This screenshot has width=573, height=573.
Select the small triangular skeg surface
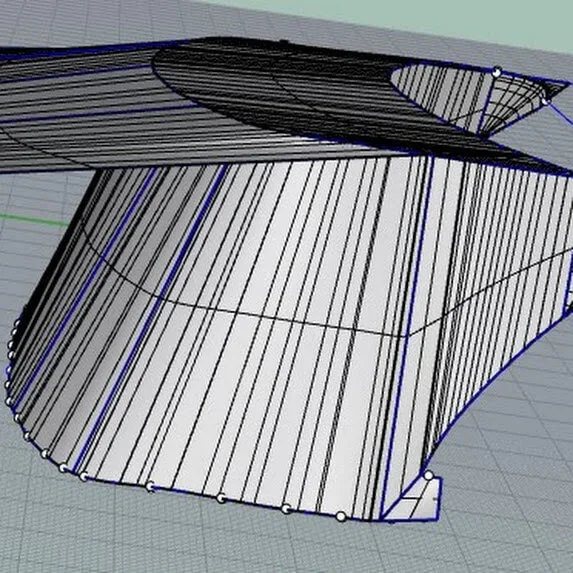click(x=416, y=500)
